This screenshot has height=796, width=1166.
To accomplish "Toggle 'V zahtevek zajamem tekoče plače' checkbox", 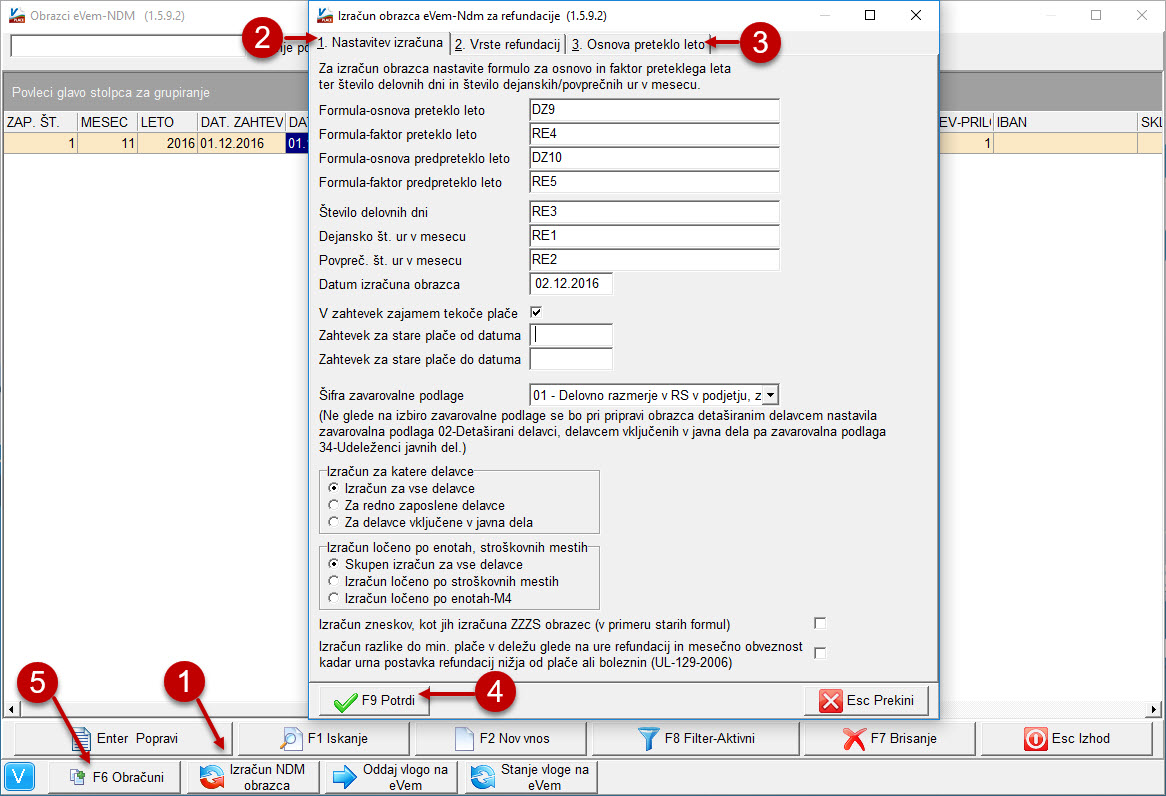I will click(536, 312).
